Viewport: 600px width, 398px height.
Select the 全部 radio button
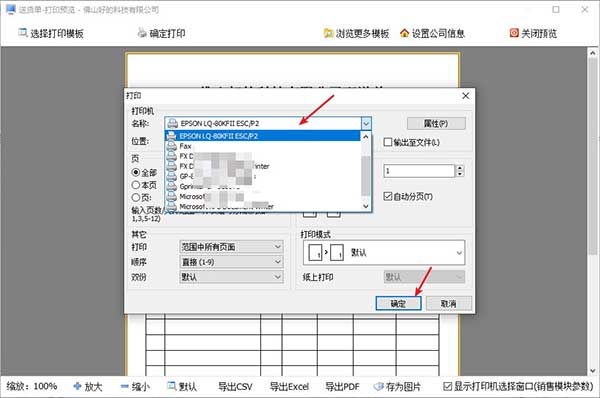point(135,173)
